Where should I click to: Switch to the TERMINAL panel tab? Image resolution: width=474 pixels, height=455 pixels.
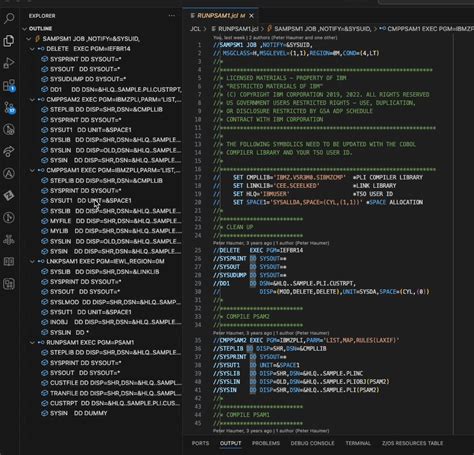click(x=358, y=443)
